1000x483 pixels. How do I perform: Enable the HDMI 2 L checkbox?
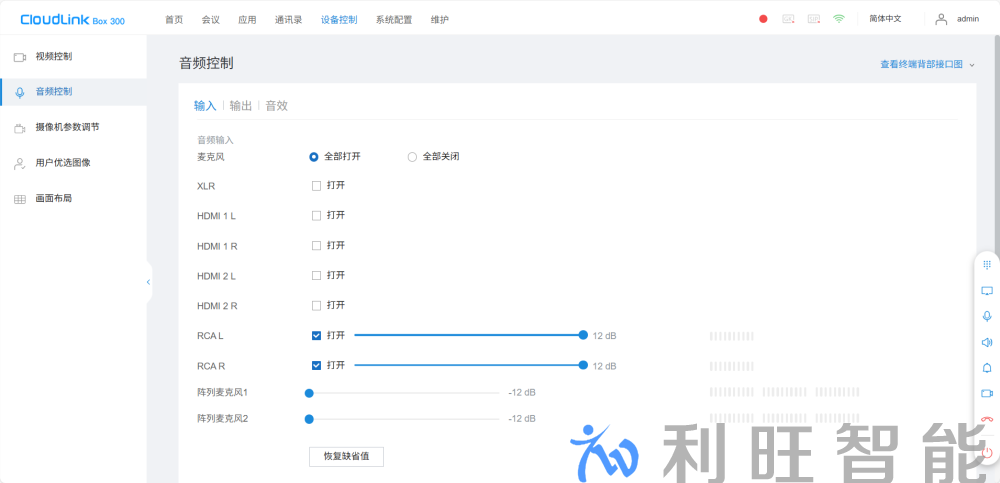point(316,276)
